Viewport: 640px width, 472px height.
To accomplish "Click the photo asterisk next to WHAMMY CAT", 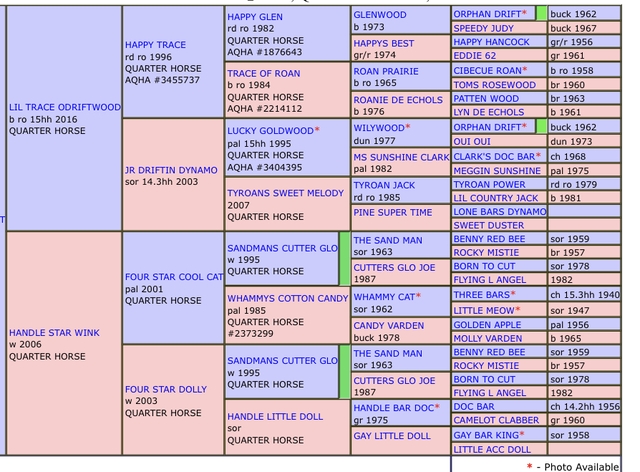I will point(418,297).
